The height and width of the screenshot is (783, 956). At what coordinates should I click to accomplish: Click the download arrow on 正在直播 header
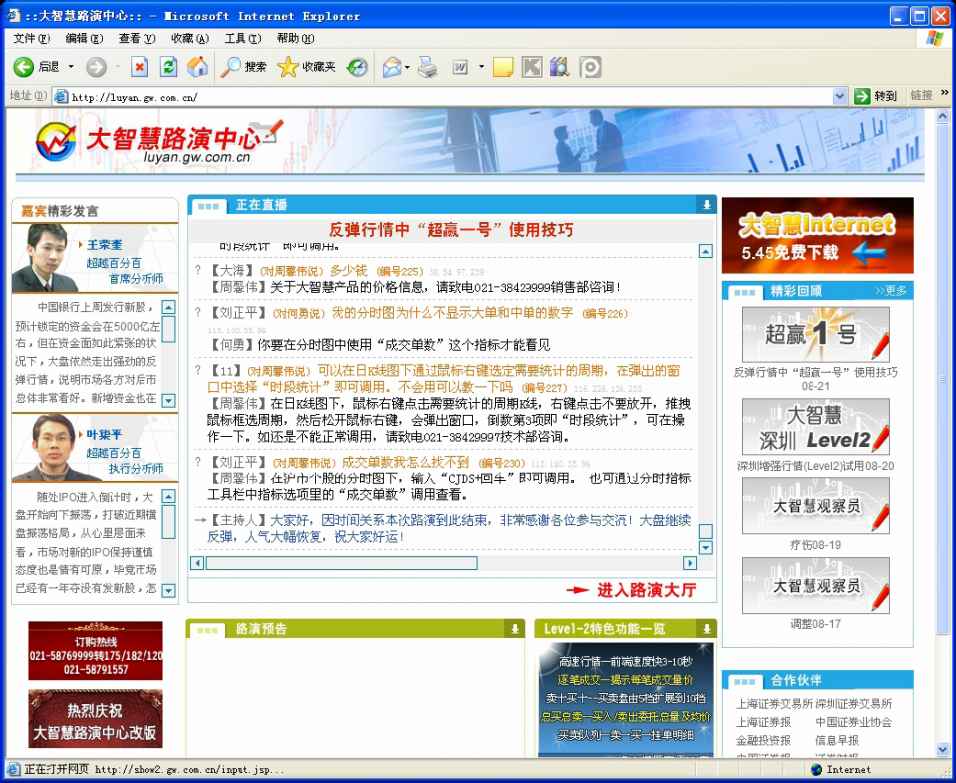click(x=707, y=205)
